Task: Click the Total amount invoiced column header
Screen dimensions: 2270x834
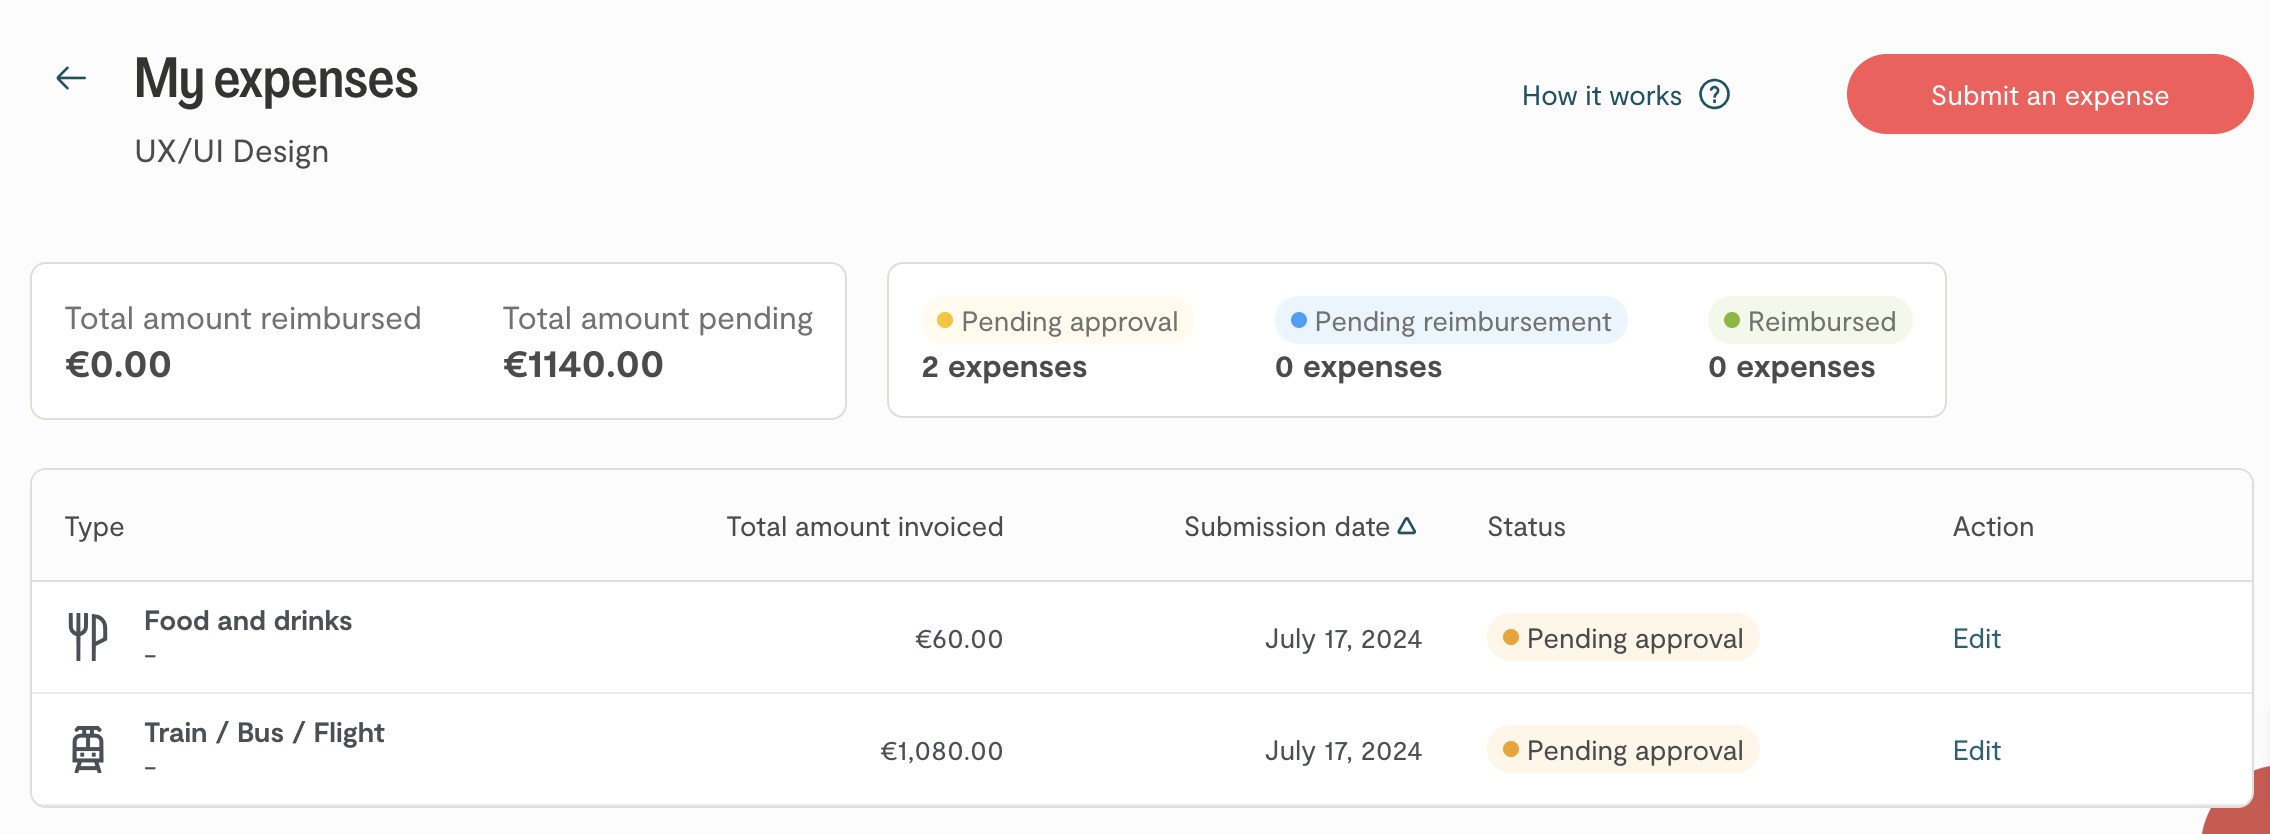Action: coord(864,527)
